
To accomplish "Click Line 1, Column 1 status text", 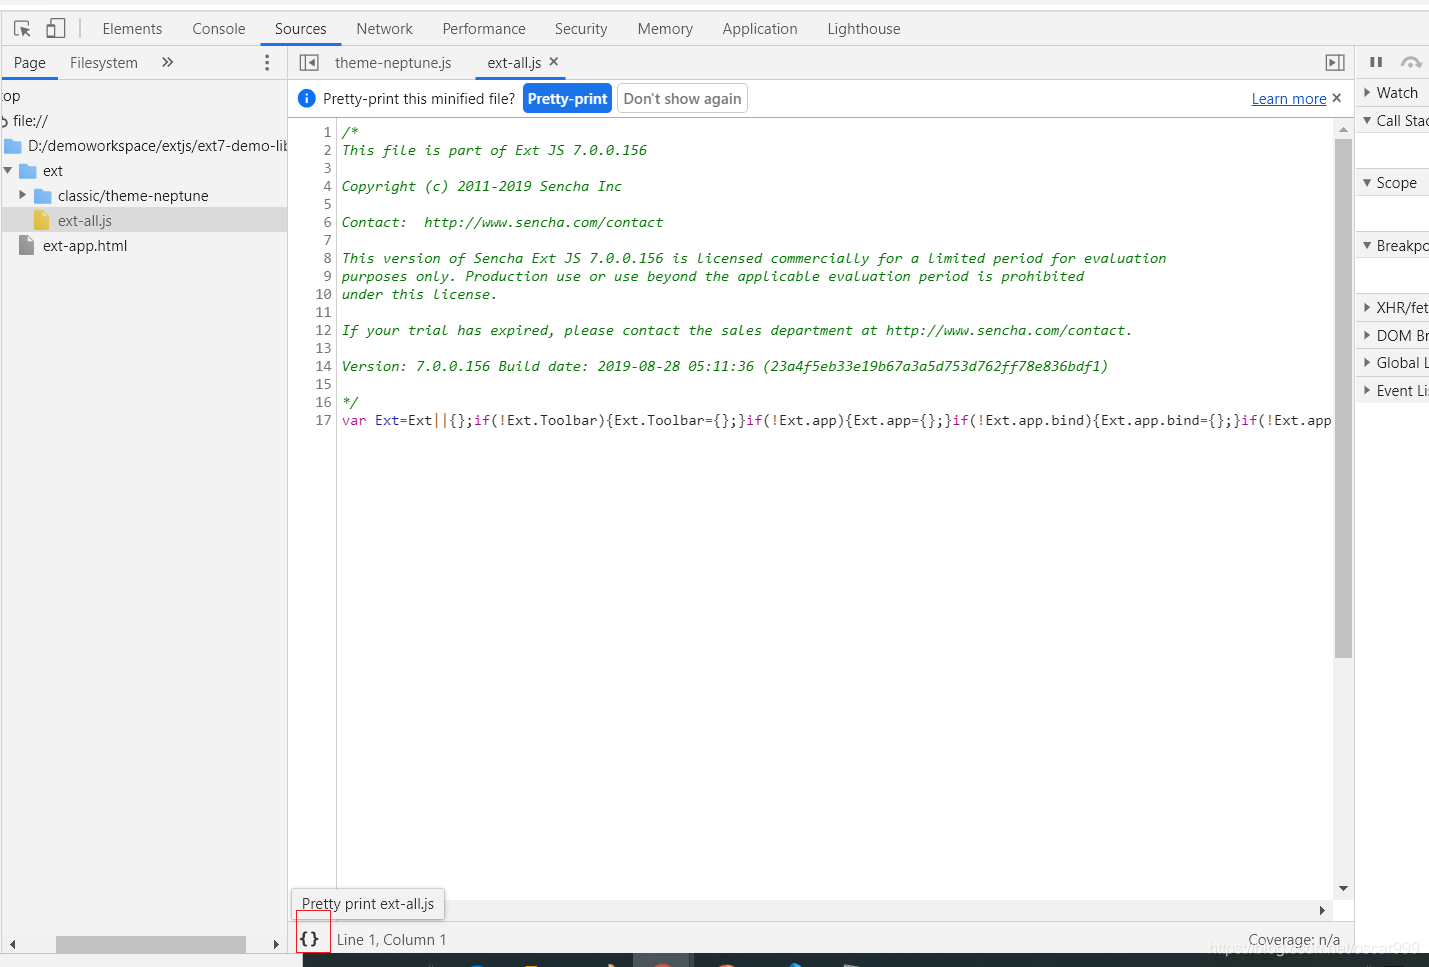I will coord(392,940).
